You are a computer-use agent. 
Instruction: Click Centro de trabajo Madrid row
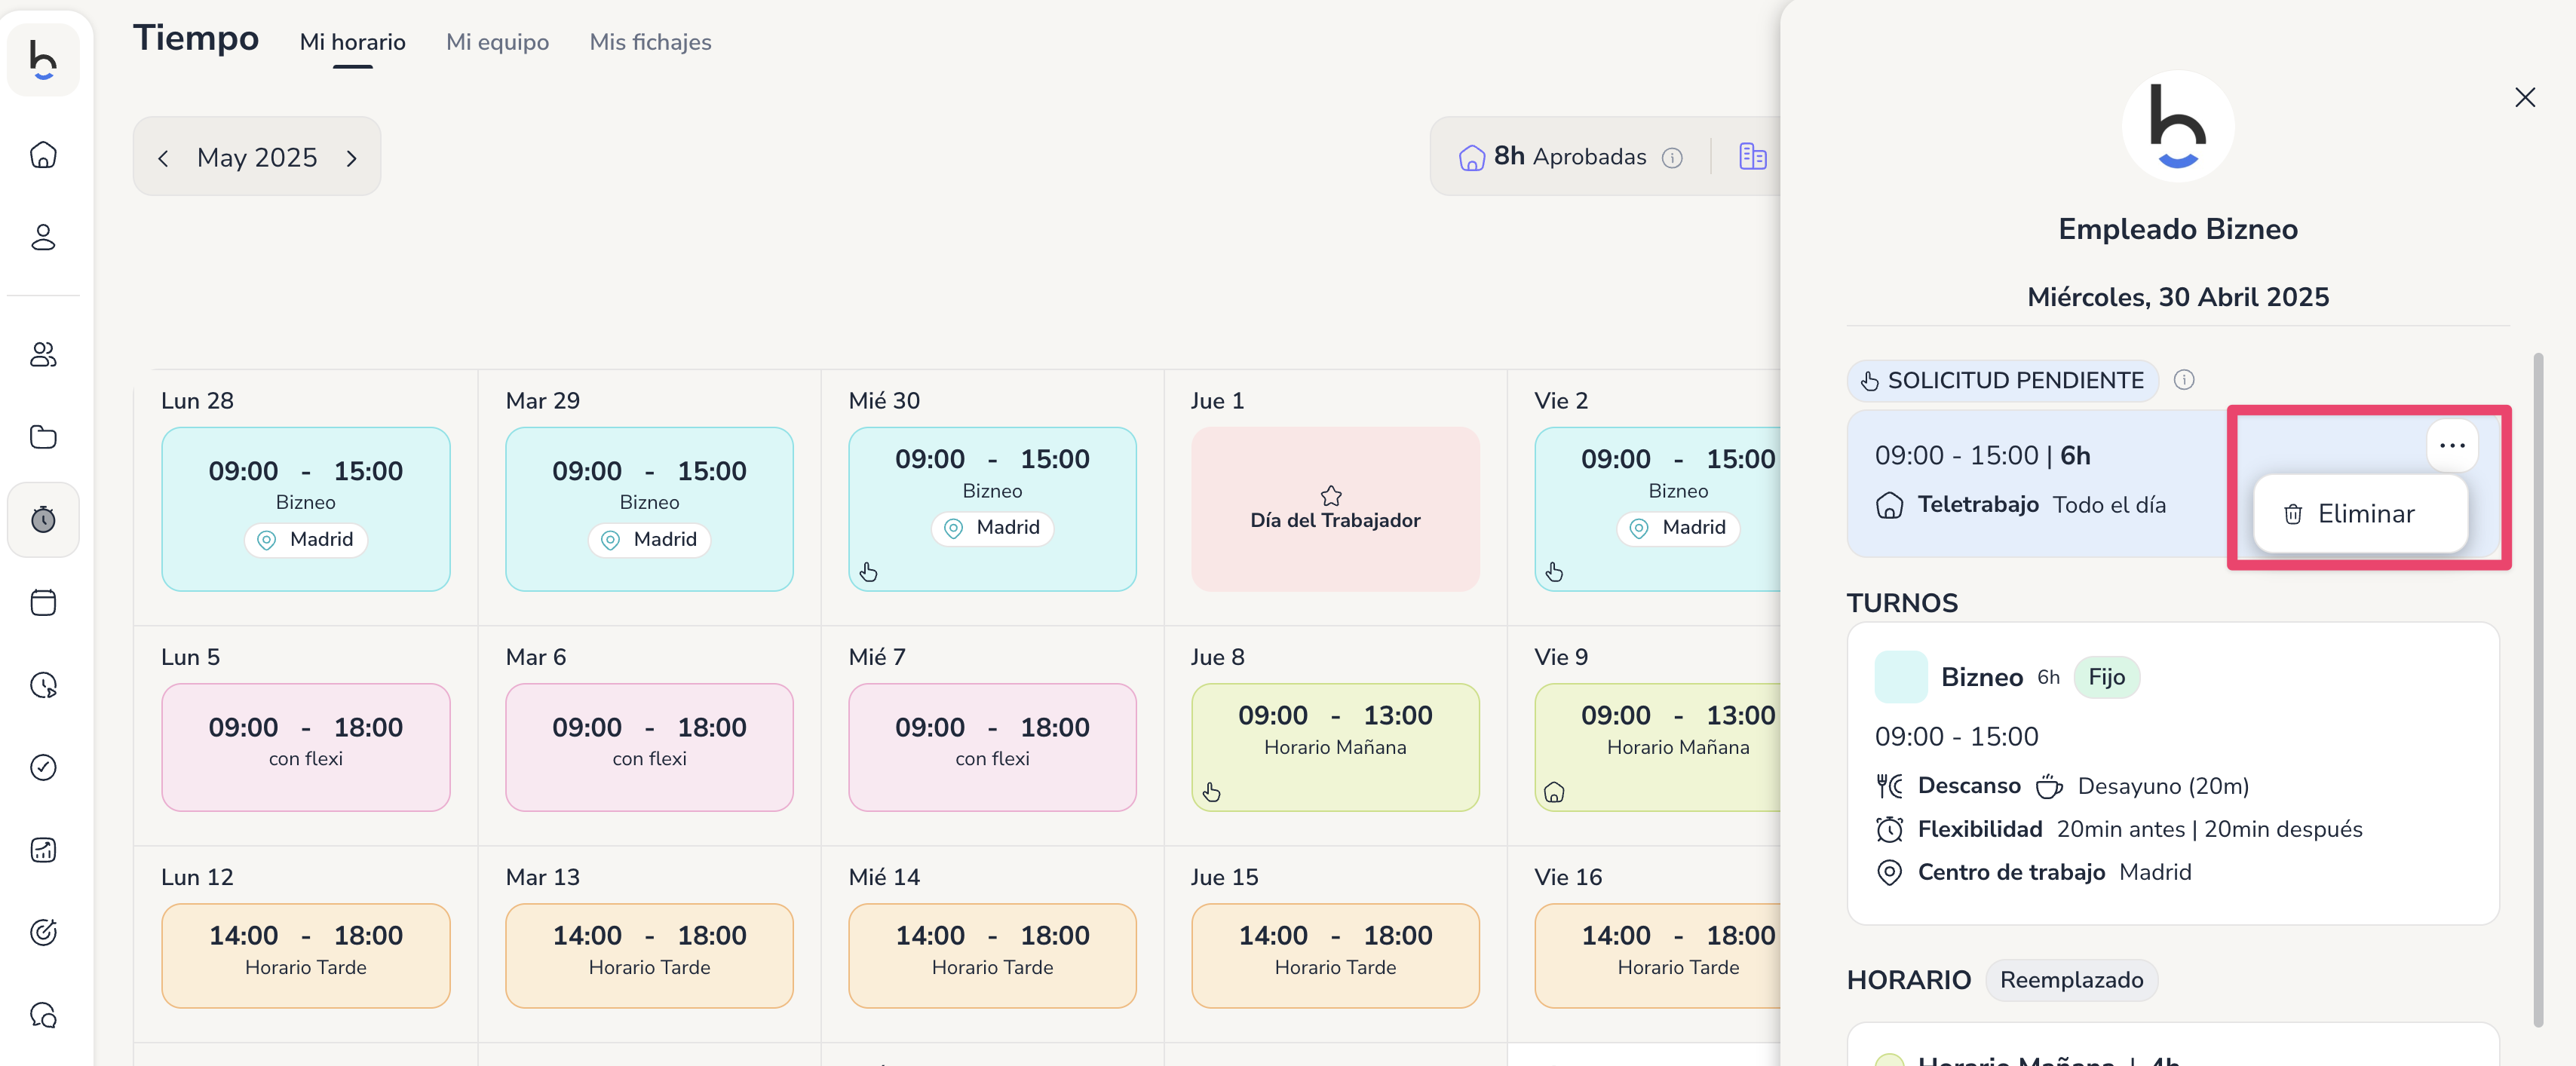pos(2034,873)
